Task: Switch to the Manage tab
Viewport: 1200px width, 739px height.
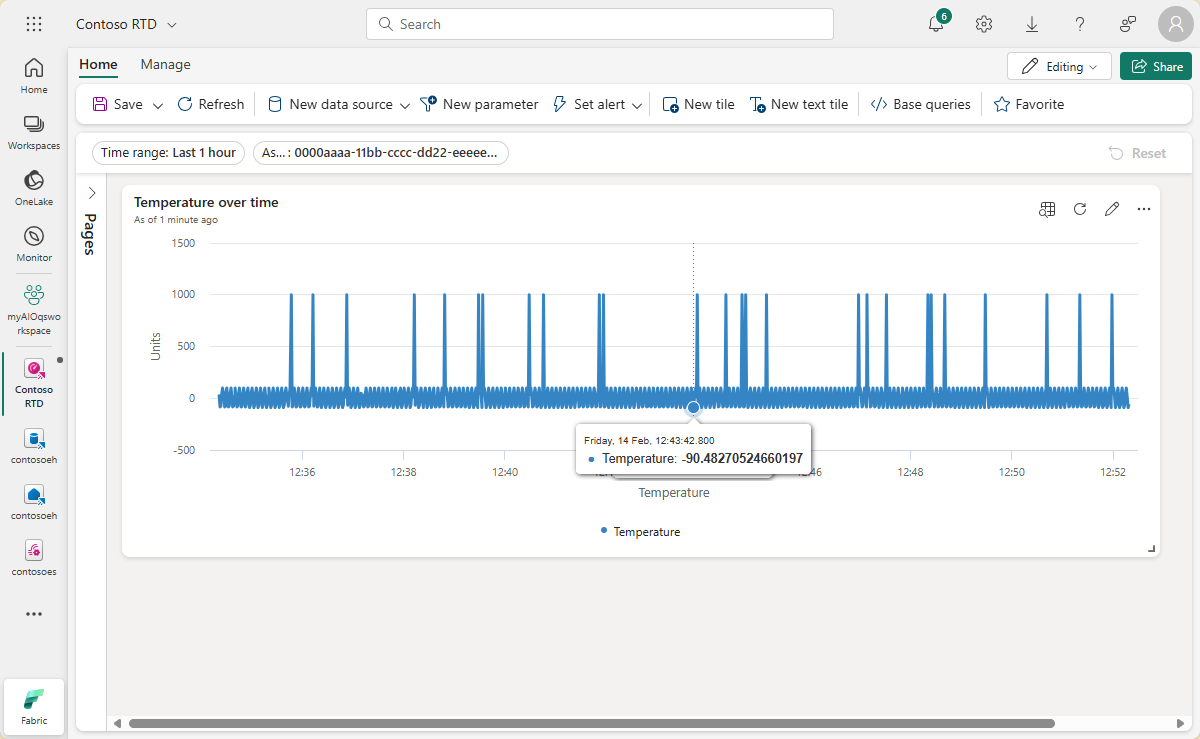Action: point(164,64)
